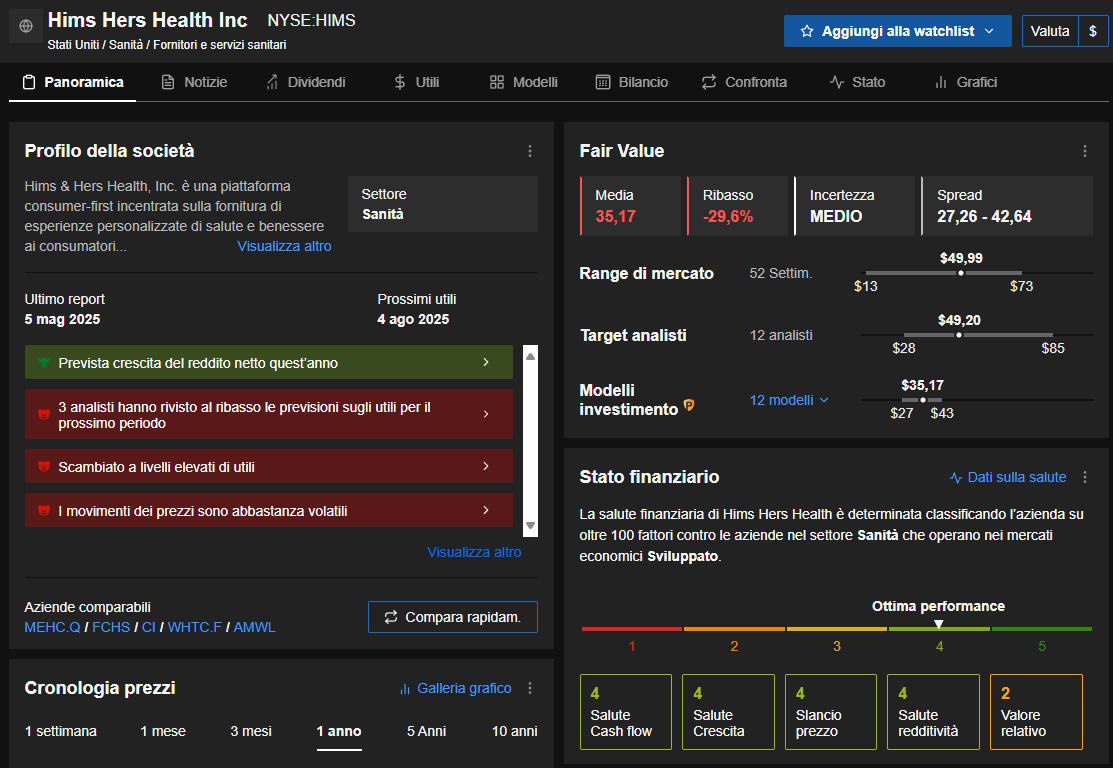Open the Slancio prezzo score card

(830, 712)
